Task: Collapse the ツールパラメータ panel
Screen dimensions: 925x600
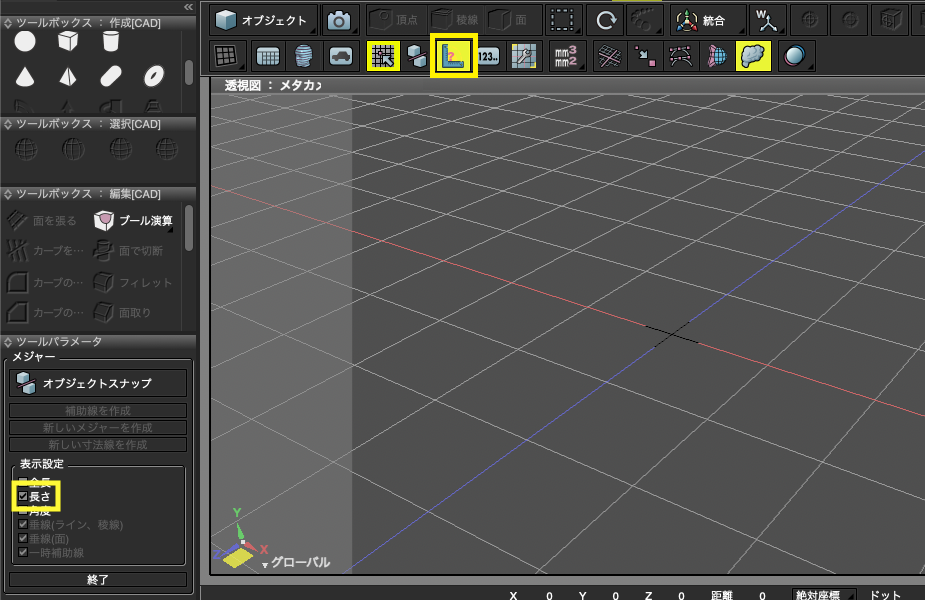Action: click(x=8, y=342)
